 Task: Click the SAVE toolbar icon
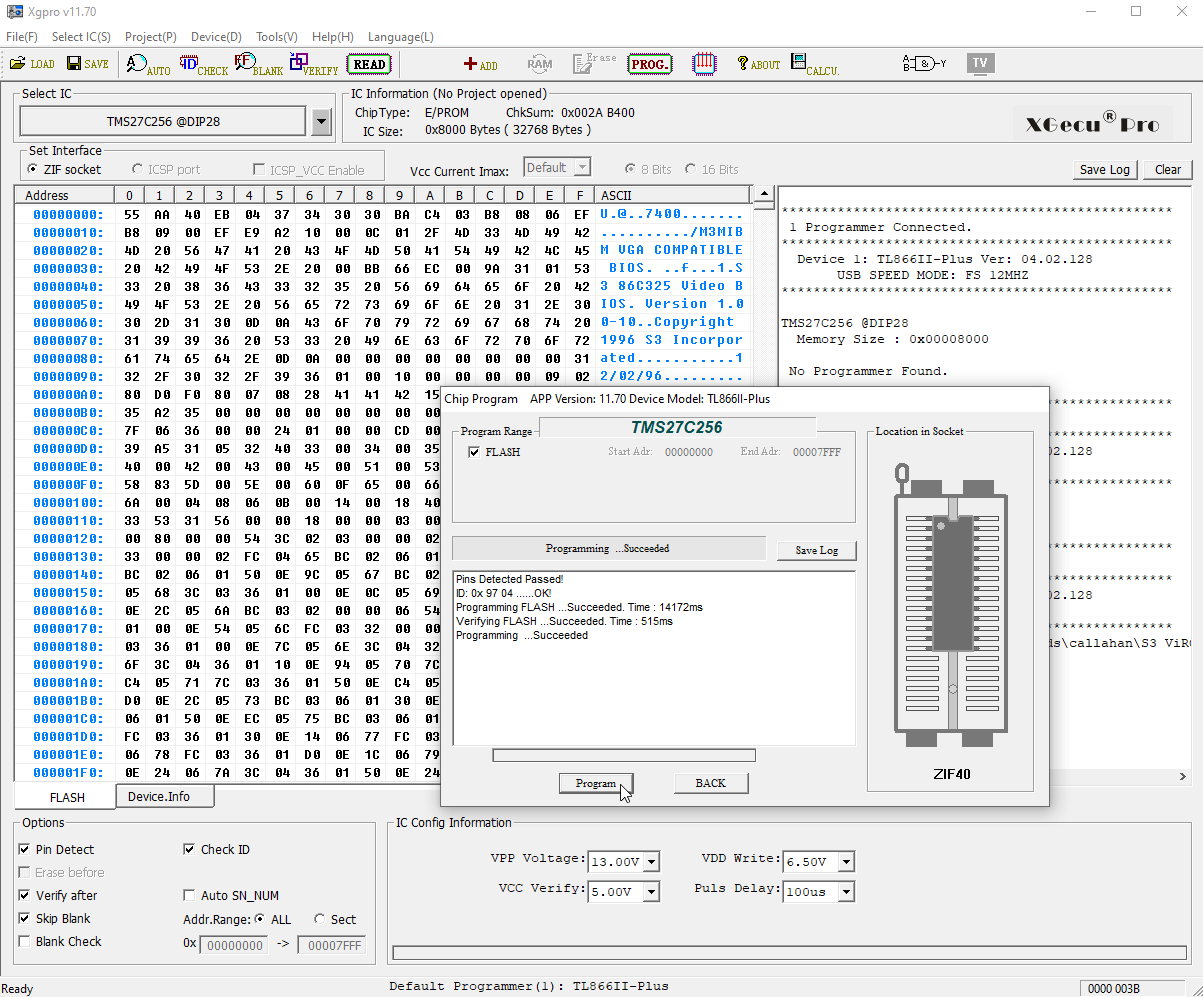point(88,64)
